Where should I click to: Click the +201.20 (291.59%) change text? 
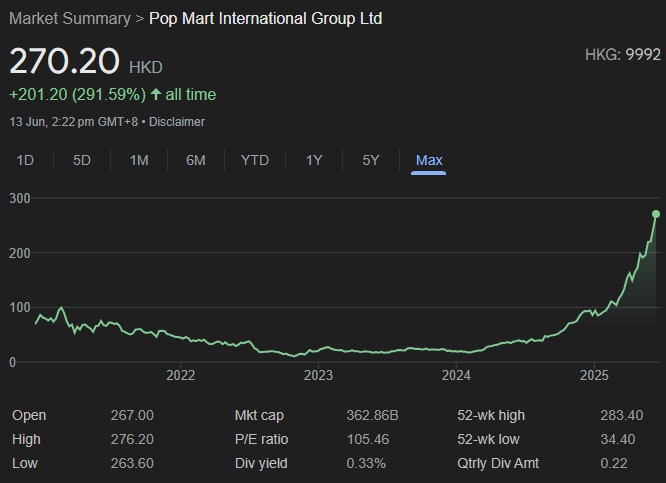(x=78, y=94)
